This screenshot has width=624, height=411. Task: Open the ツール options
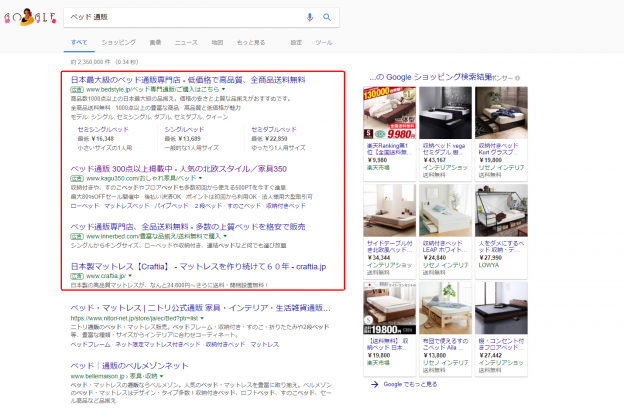tap(324, 42)
